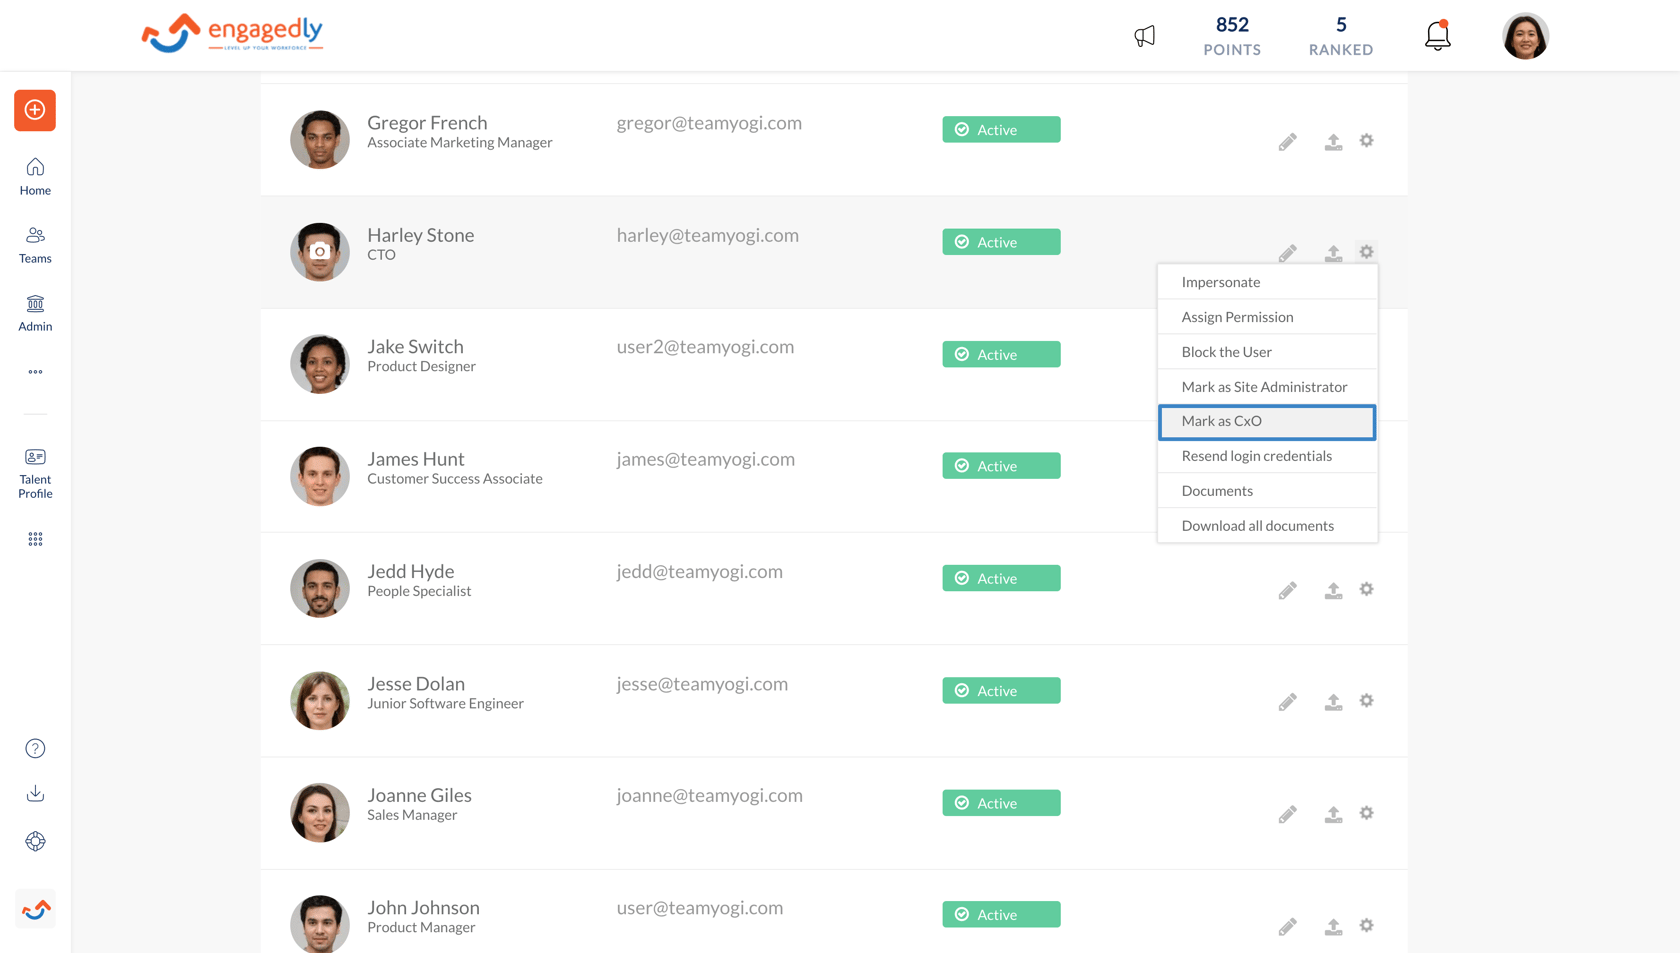
Task: Change Harley Stone's profile photo
Action: 320,252
